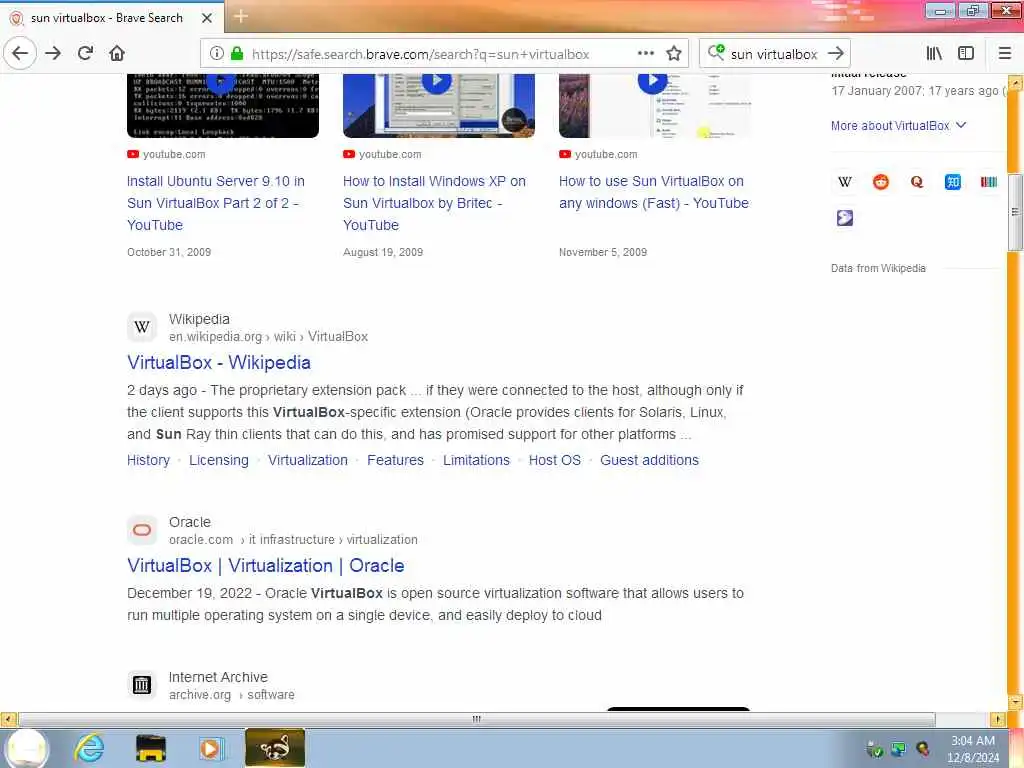The image size is (1024, 768).
Task: Go back to the previous page
Action: pyautogui.click(x=20, y=54)
